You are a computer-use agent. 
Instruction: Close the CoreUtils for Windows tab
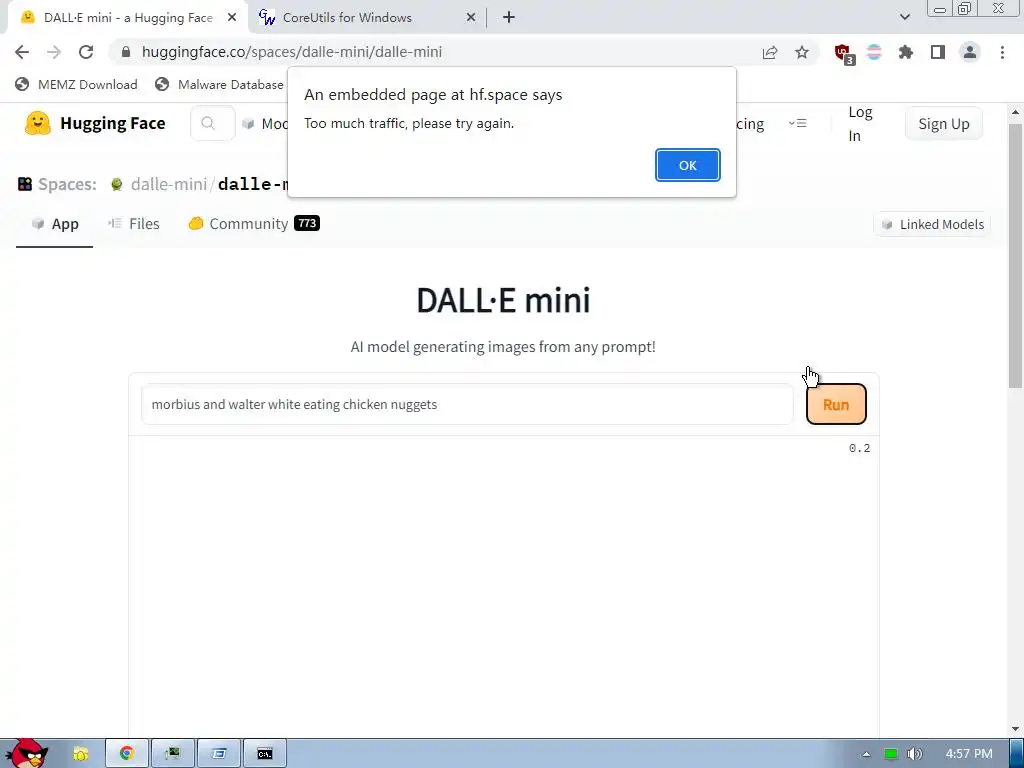pos(471,18)
